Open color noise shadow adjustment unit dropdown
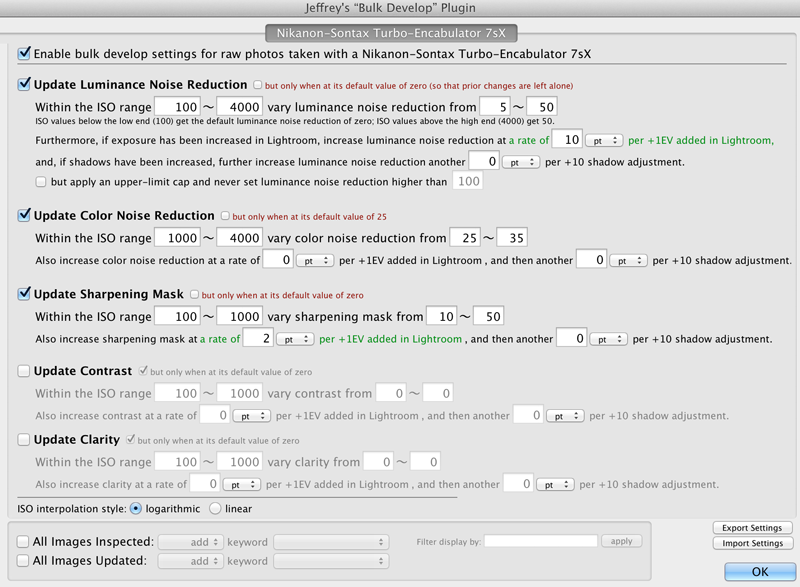The height and width of the screenshot is (587, 800). pyautogui.click(x=629, y=261)
